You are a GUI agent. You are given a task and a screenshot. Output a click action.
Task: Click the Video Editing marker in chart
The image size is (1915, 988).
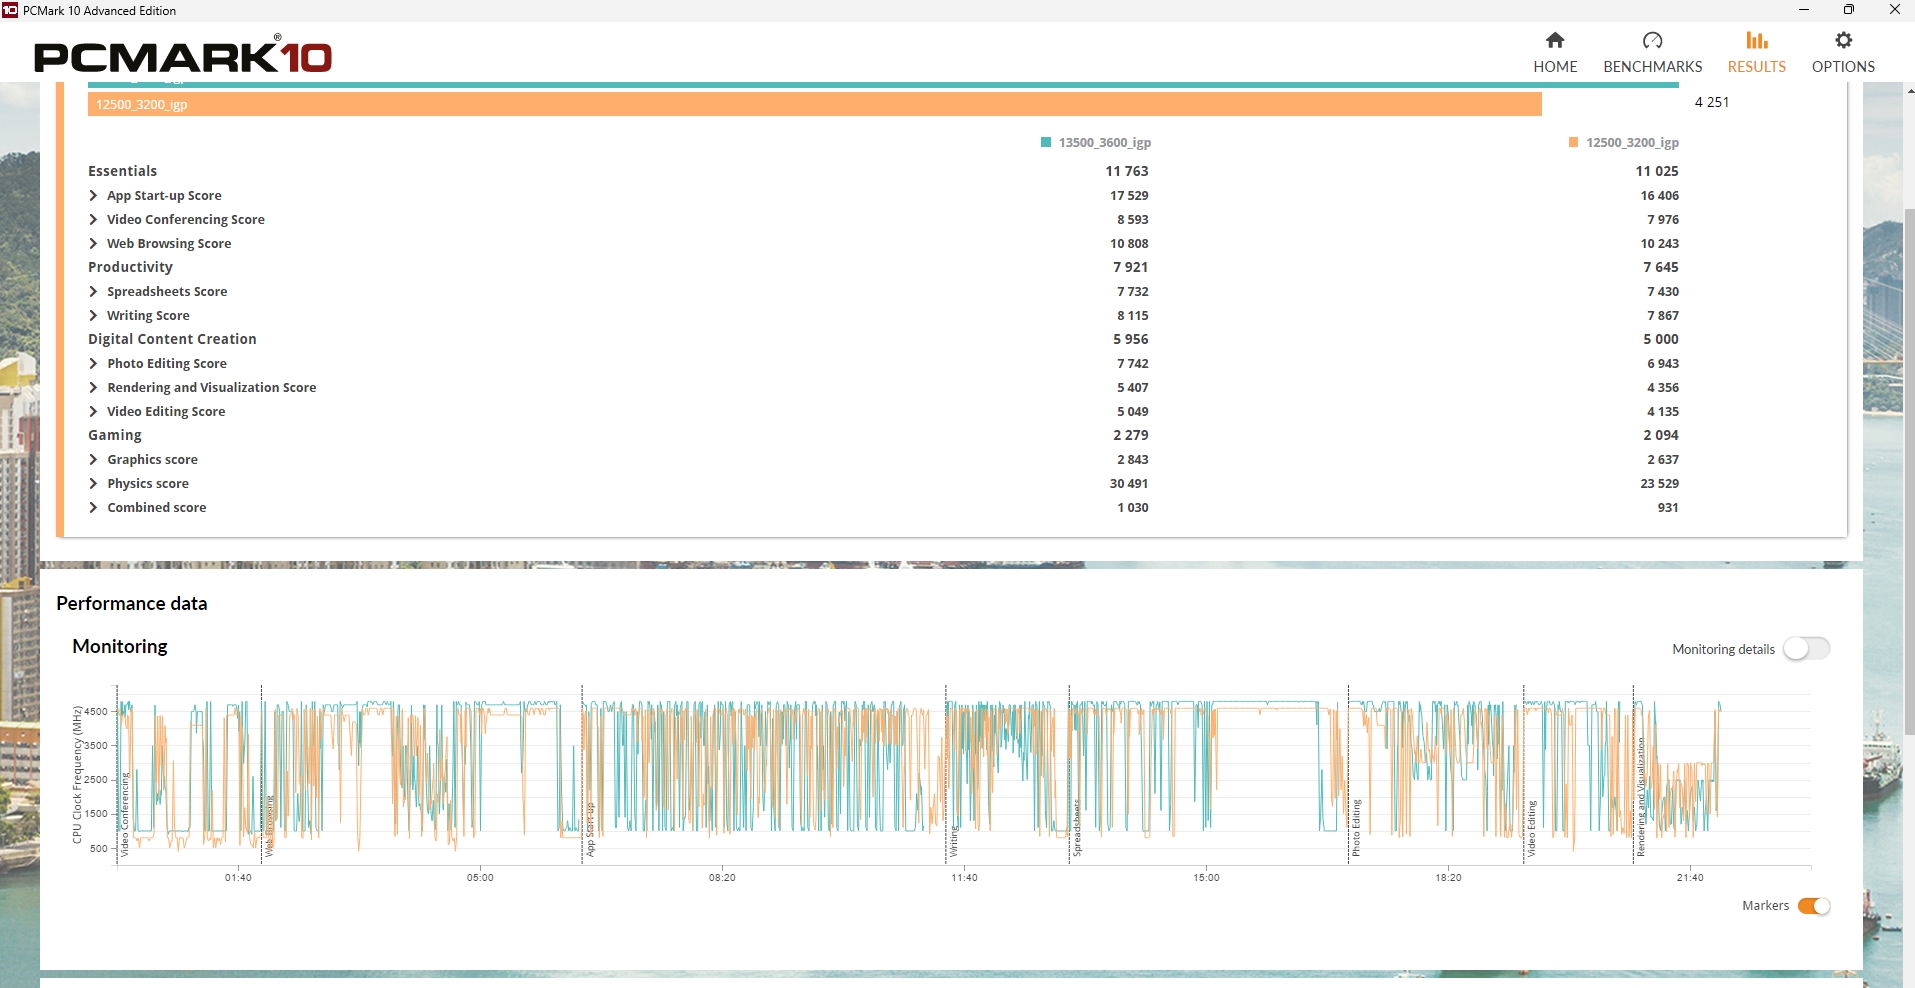pos(1531,829)
